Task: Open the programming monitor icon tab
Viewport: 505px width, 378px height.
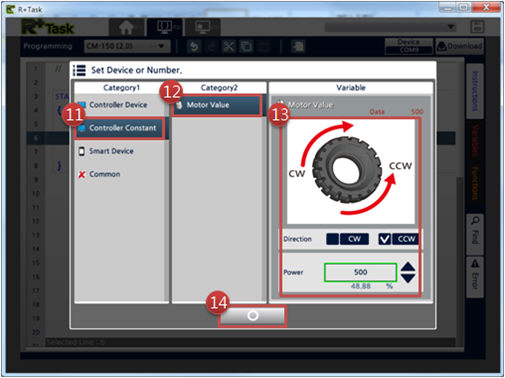Action: [165, 27]
